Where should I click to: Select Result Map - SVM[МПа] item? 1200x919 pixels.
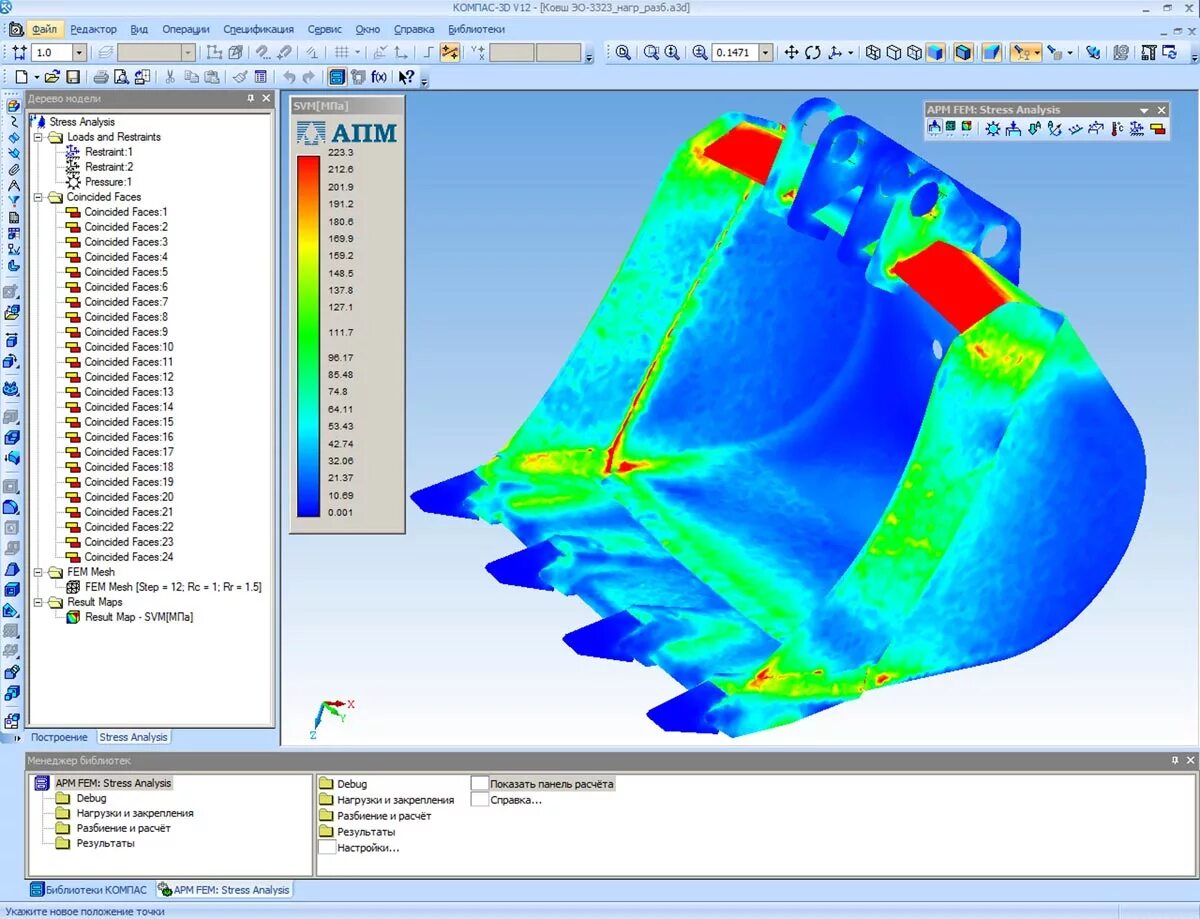[139, 617]
